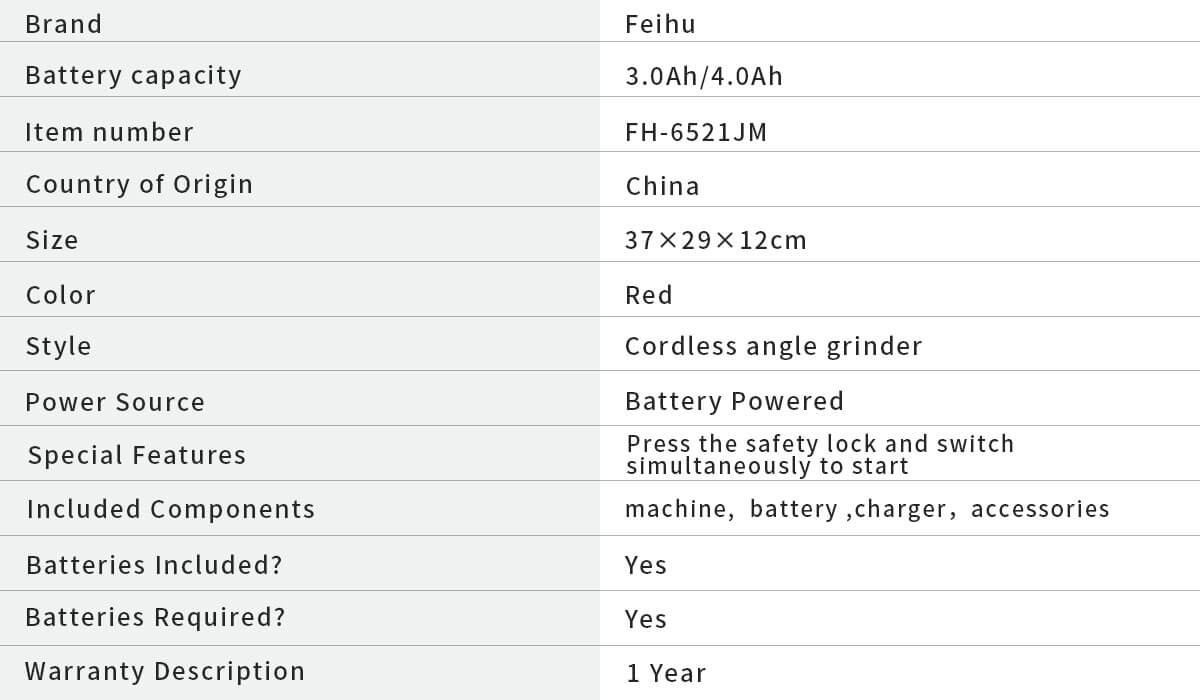The width and height of the screenshot is (1200, 700).
Task: Click the Cordless angle grinder text
Action: 773,347
